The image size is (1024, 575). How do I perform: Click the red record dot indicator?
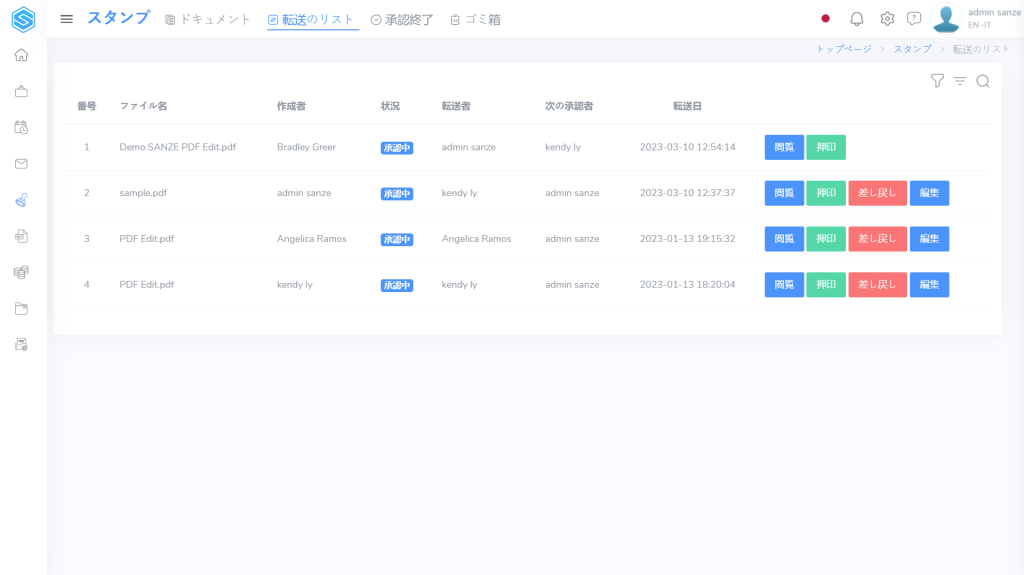[825, 19]
